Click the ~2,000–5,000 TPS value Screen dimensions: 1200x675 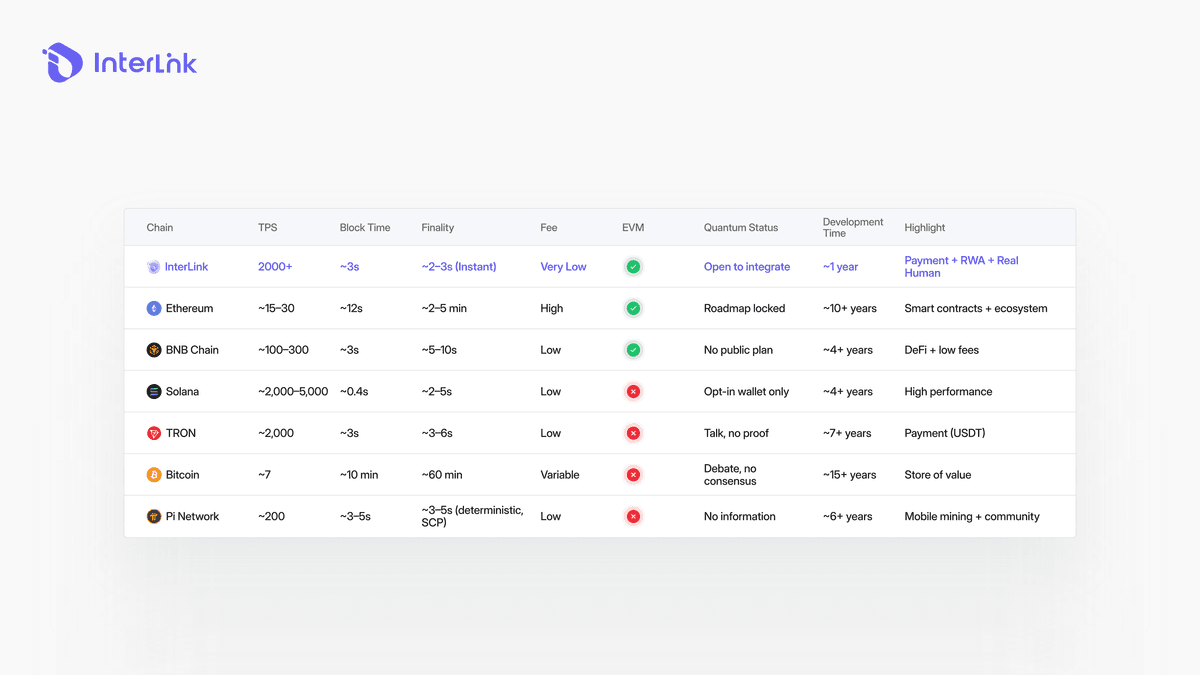point(293,392)
